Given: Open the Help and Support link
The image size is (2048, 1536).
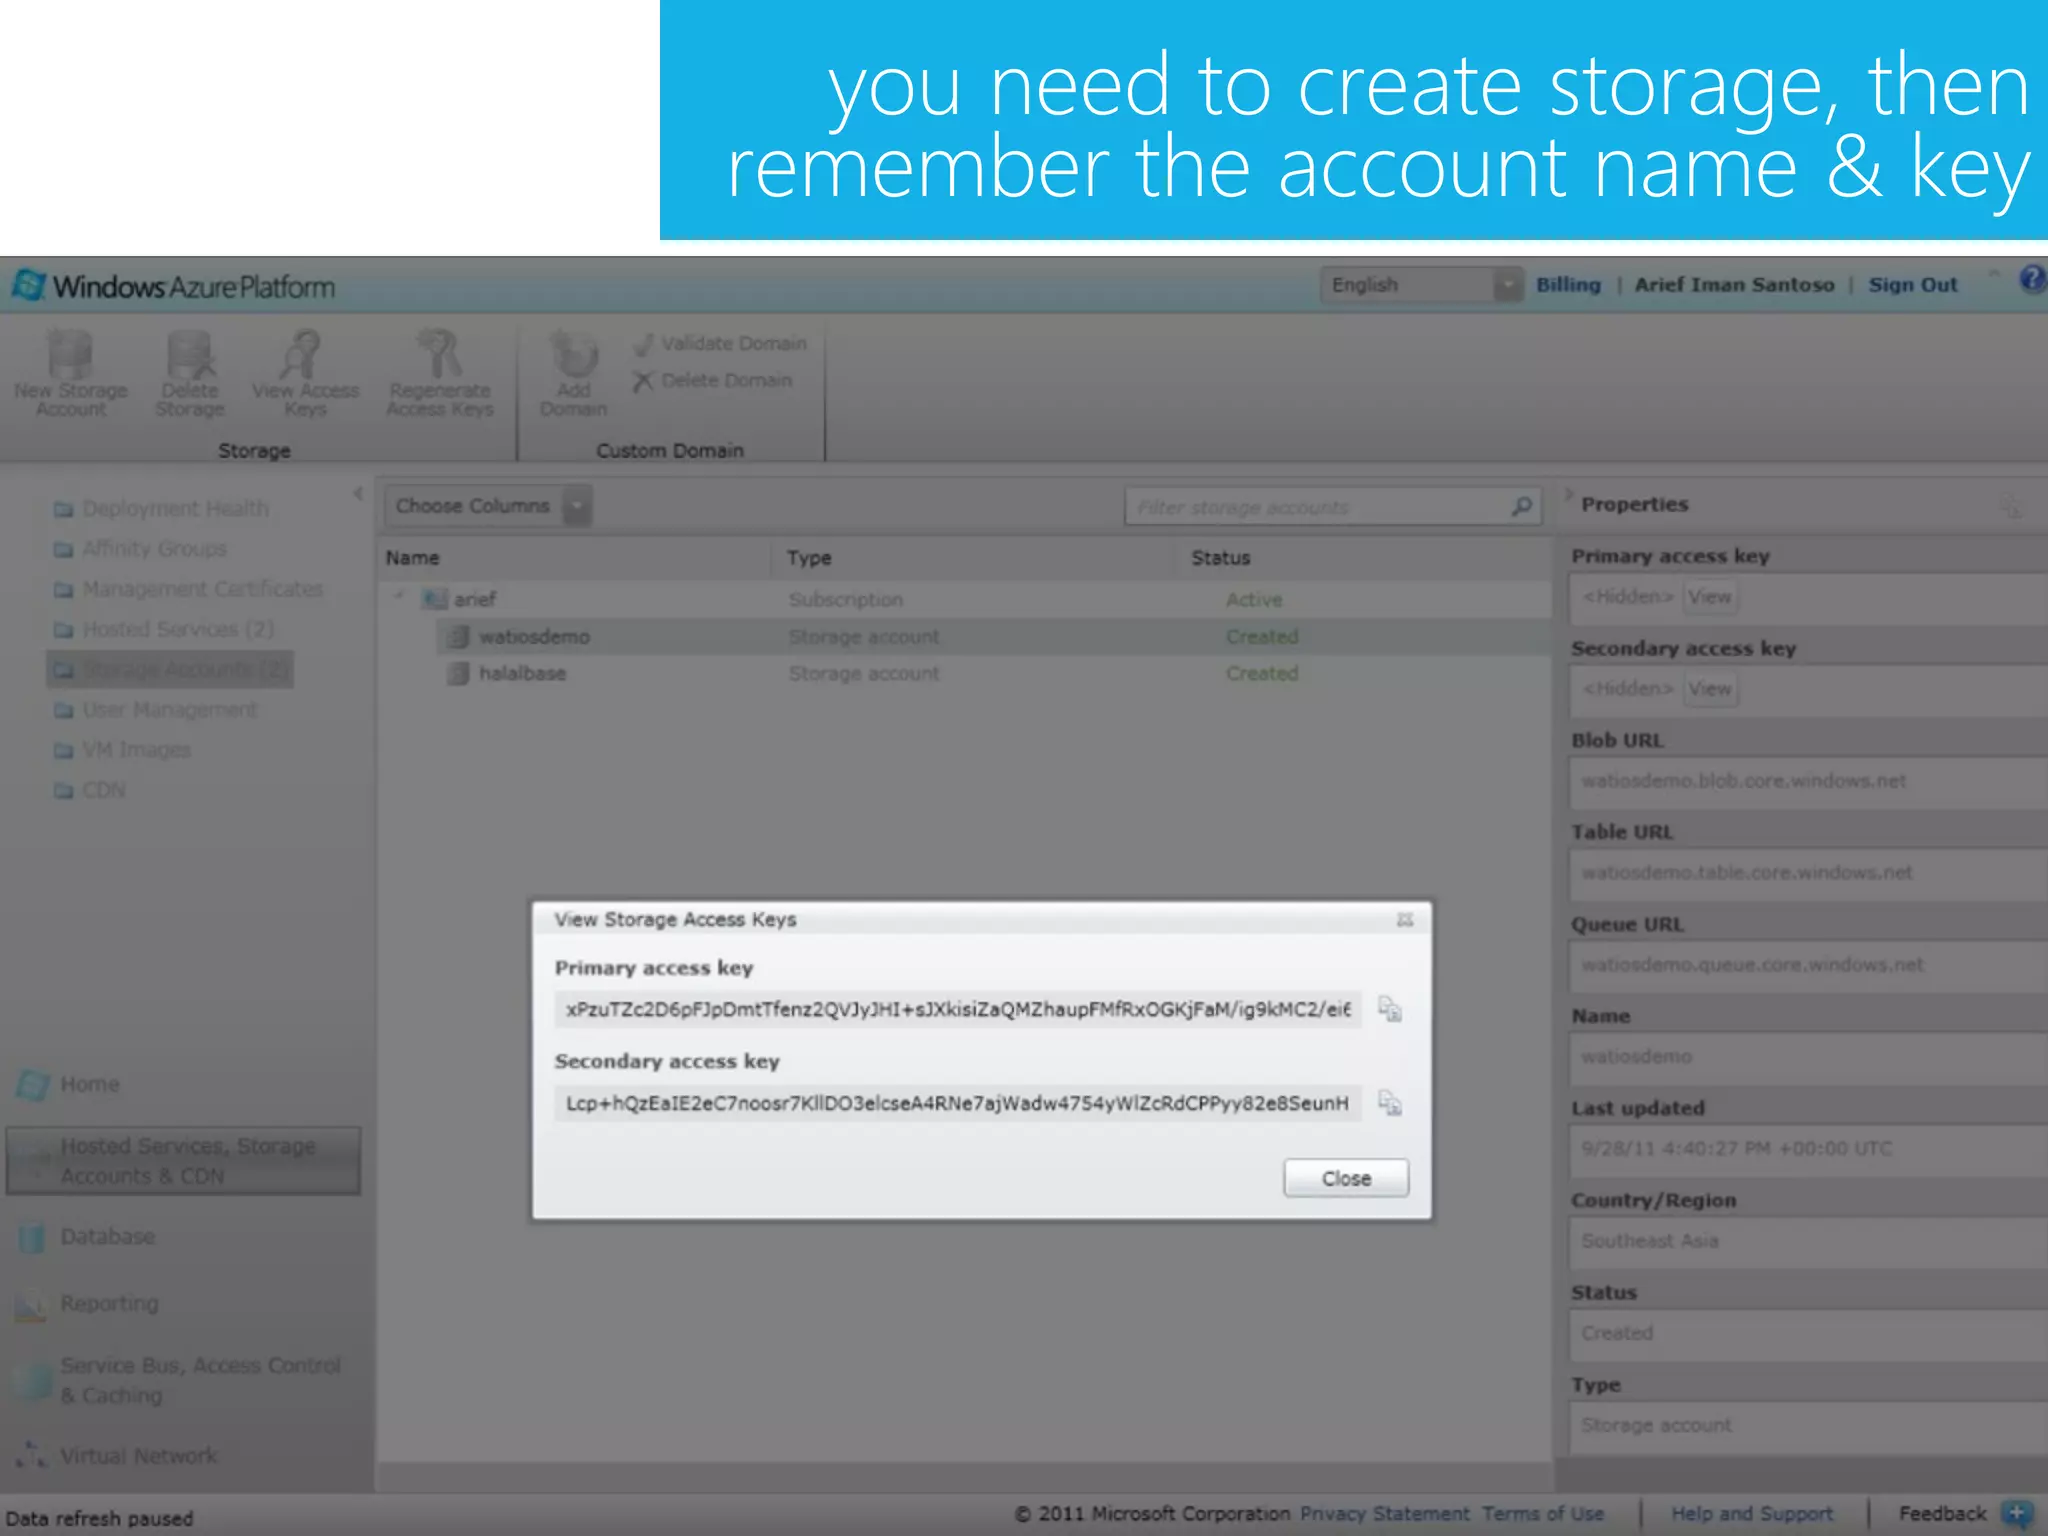Looking at the screenshot, I should pos(1752,1514).
